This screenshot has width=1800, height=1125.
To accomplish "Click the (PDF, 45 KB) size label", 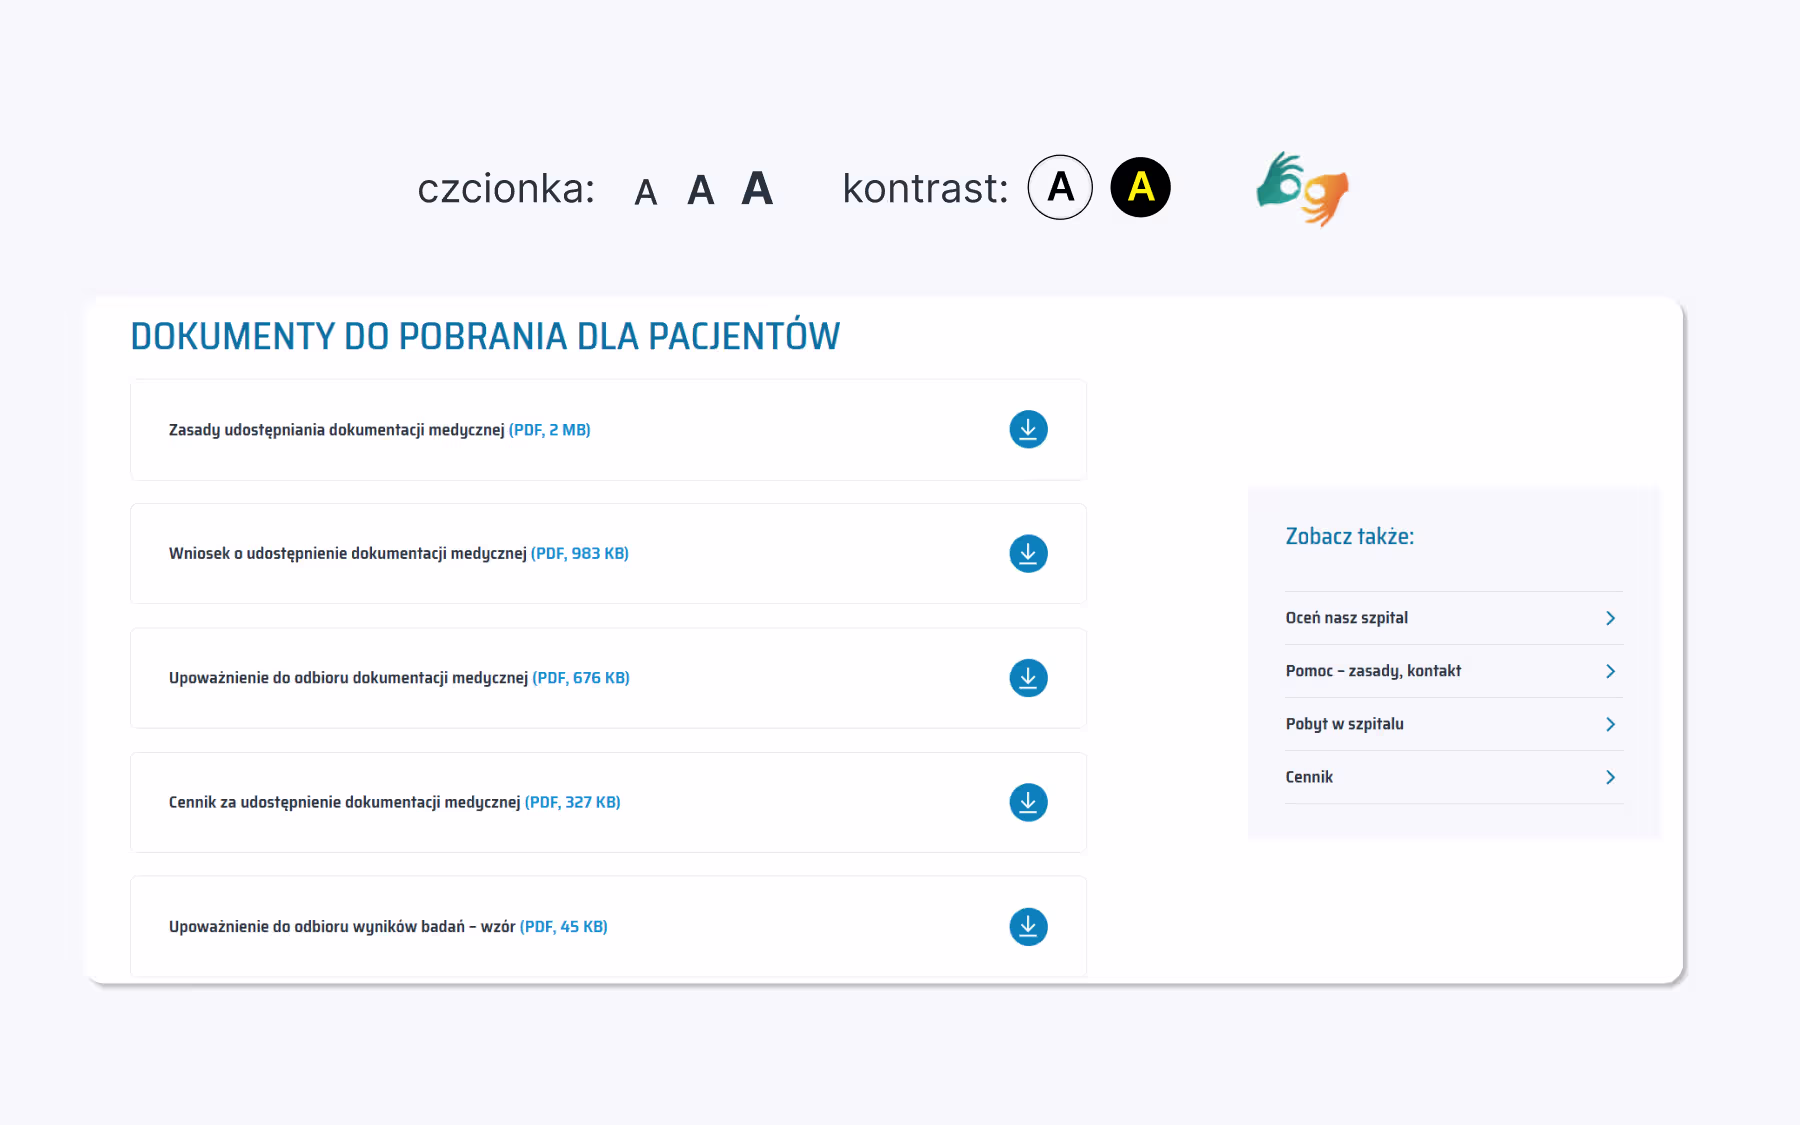I will point(564,927).
